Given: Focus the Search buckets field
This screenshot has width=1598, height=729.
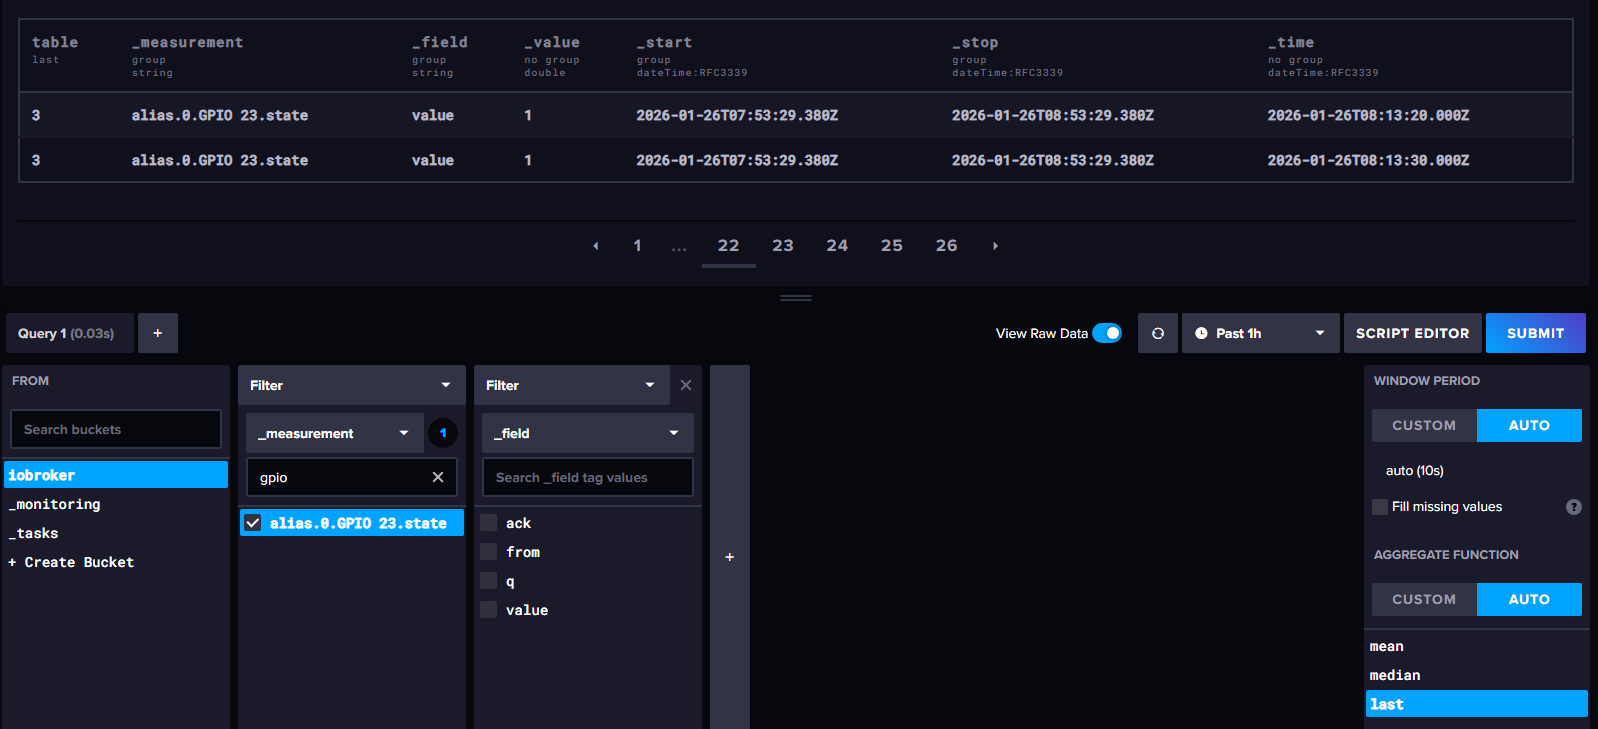Looking at the screenshot, I should click(116, 429).
